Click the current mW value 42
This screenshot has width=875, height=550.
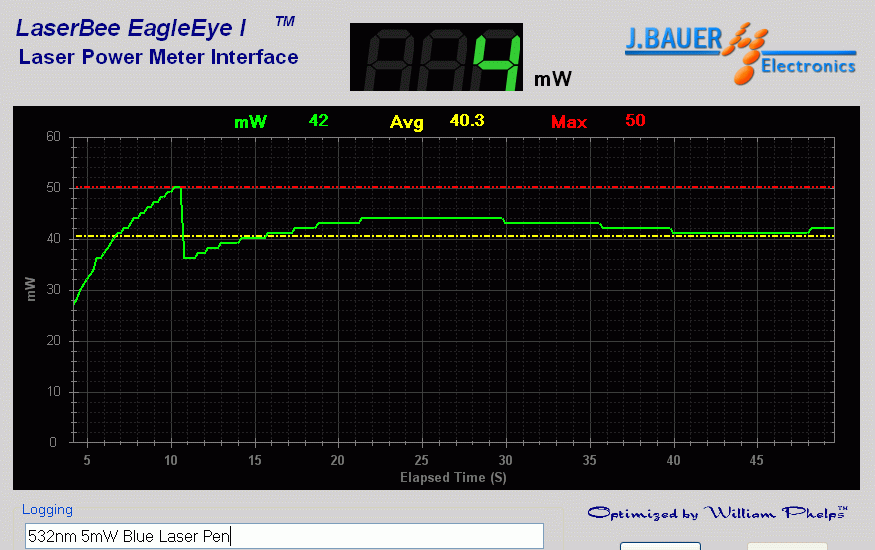point(319,120)
